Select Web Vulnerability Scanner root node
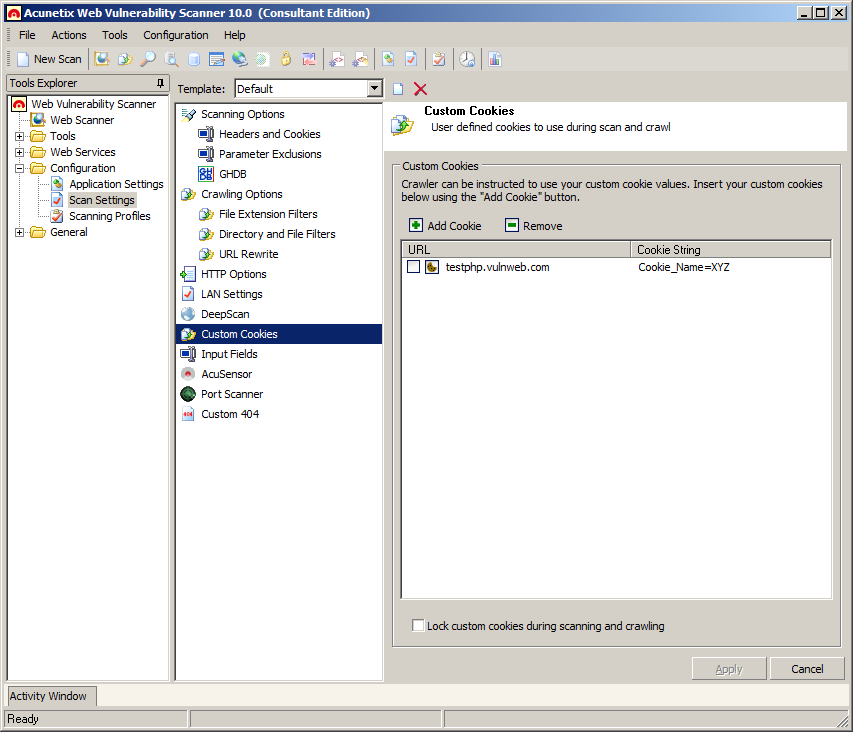853x732 pixels. tap(94, 104)
